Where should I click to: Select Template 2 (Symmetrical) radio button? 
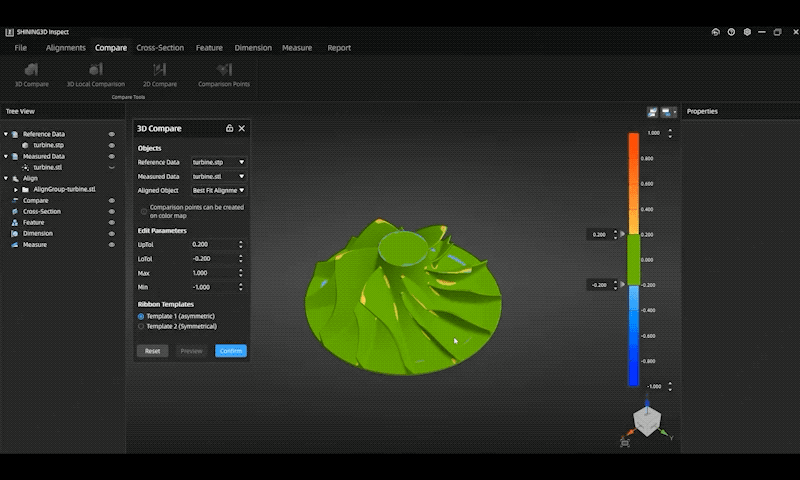coord(141,326)
